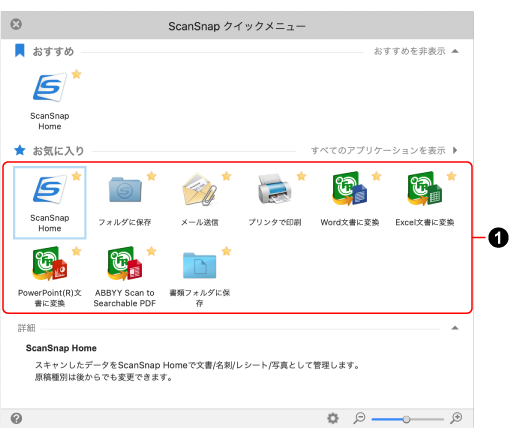Viewport: 512px width, 428px height.
Task: Close the ScanSnap クイックメニュー window
Action: pyautogui.click(x=16, y=24)
